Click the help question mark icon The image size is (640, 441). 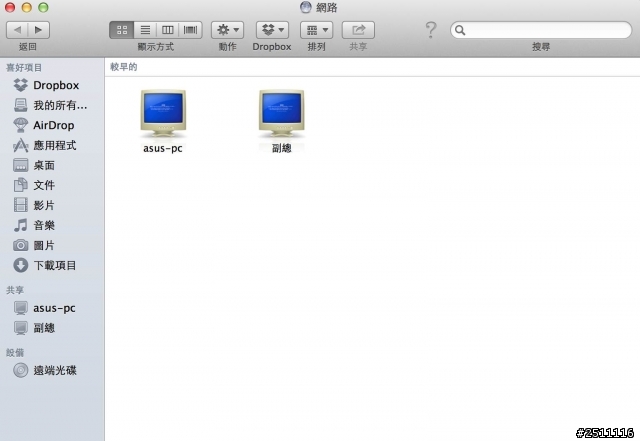click(431, 30)
